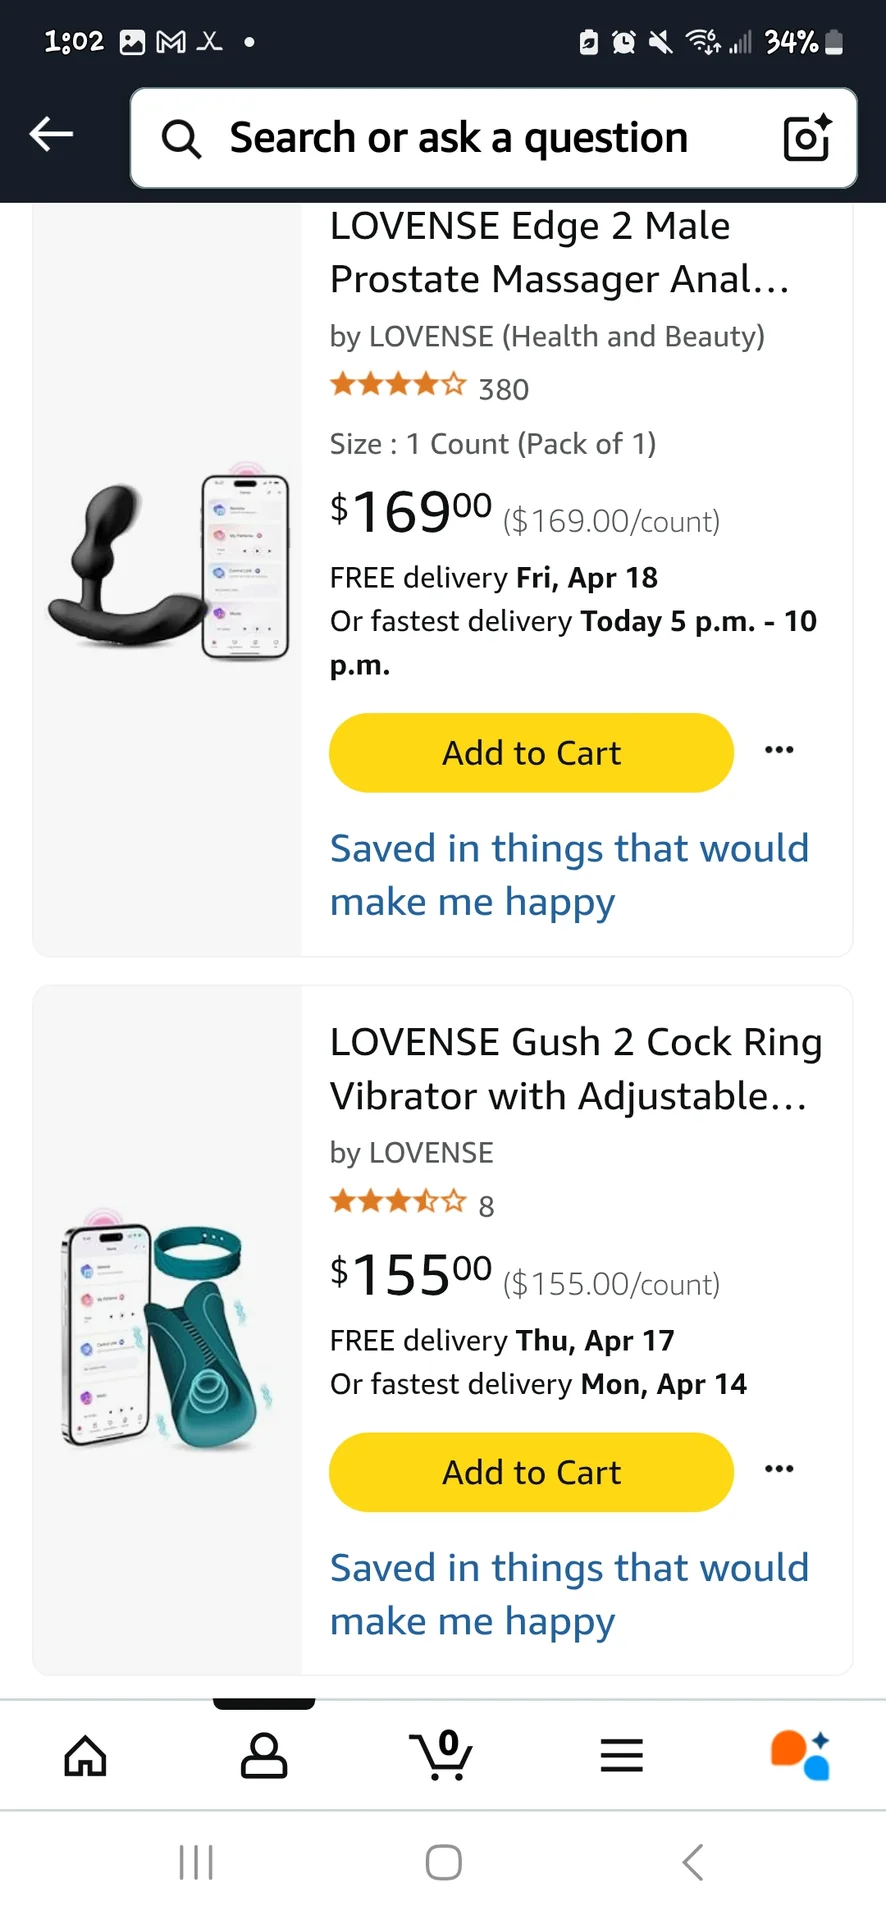Tap the back arrow in header

[52, 134]
